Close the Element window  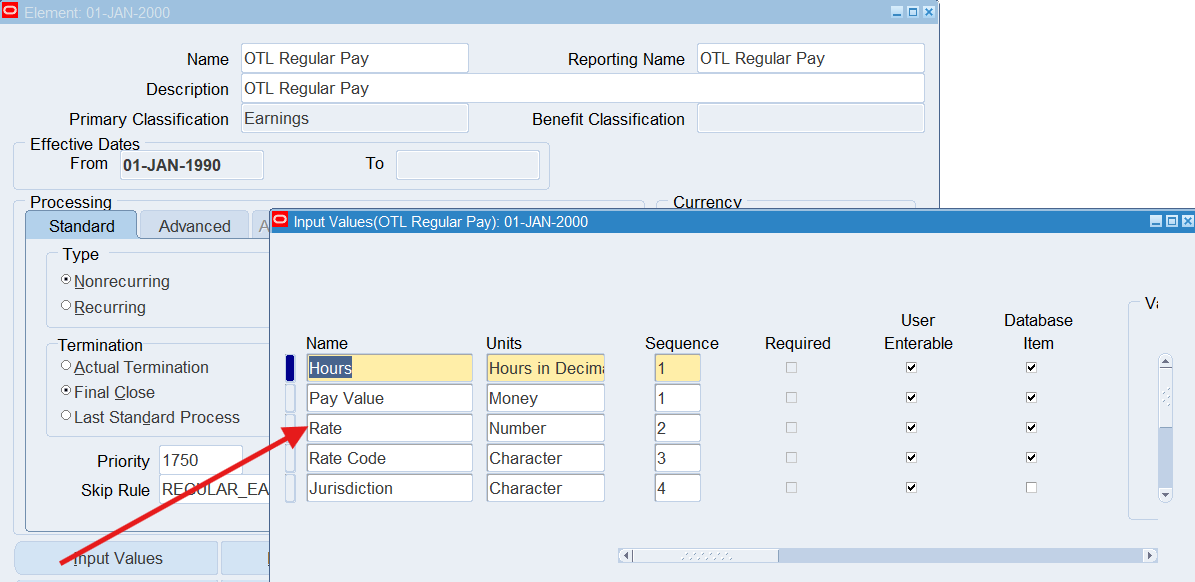click(929, 12)
